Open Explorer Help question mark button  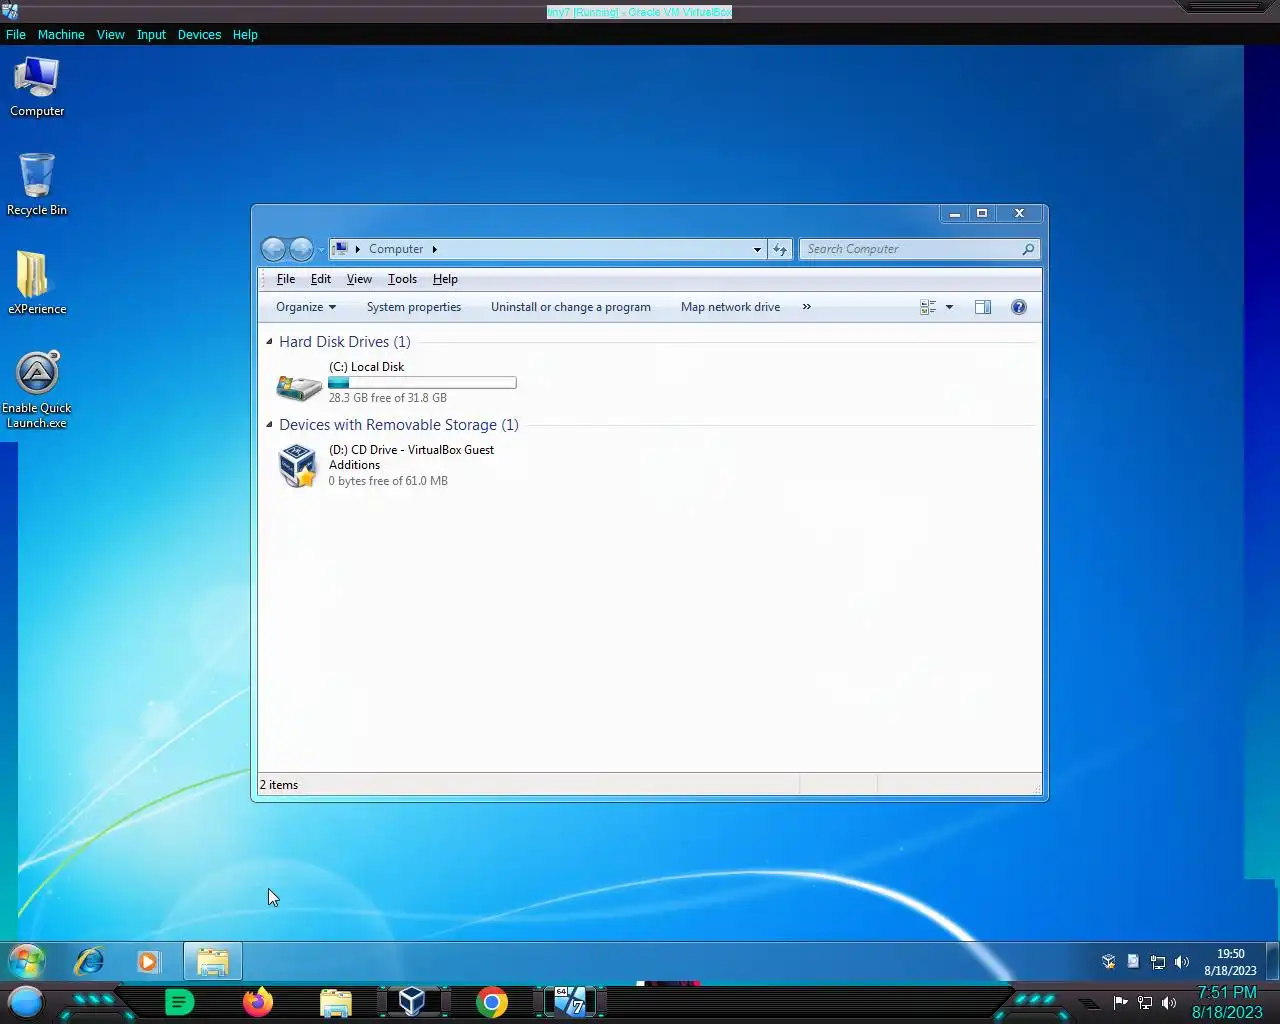click(x=1019, y=307)
